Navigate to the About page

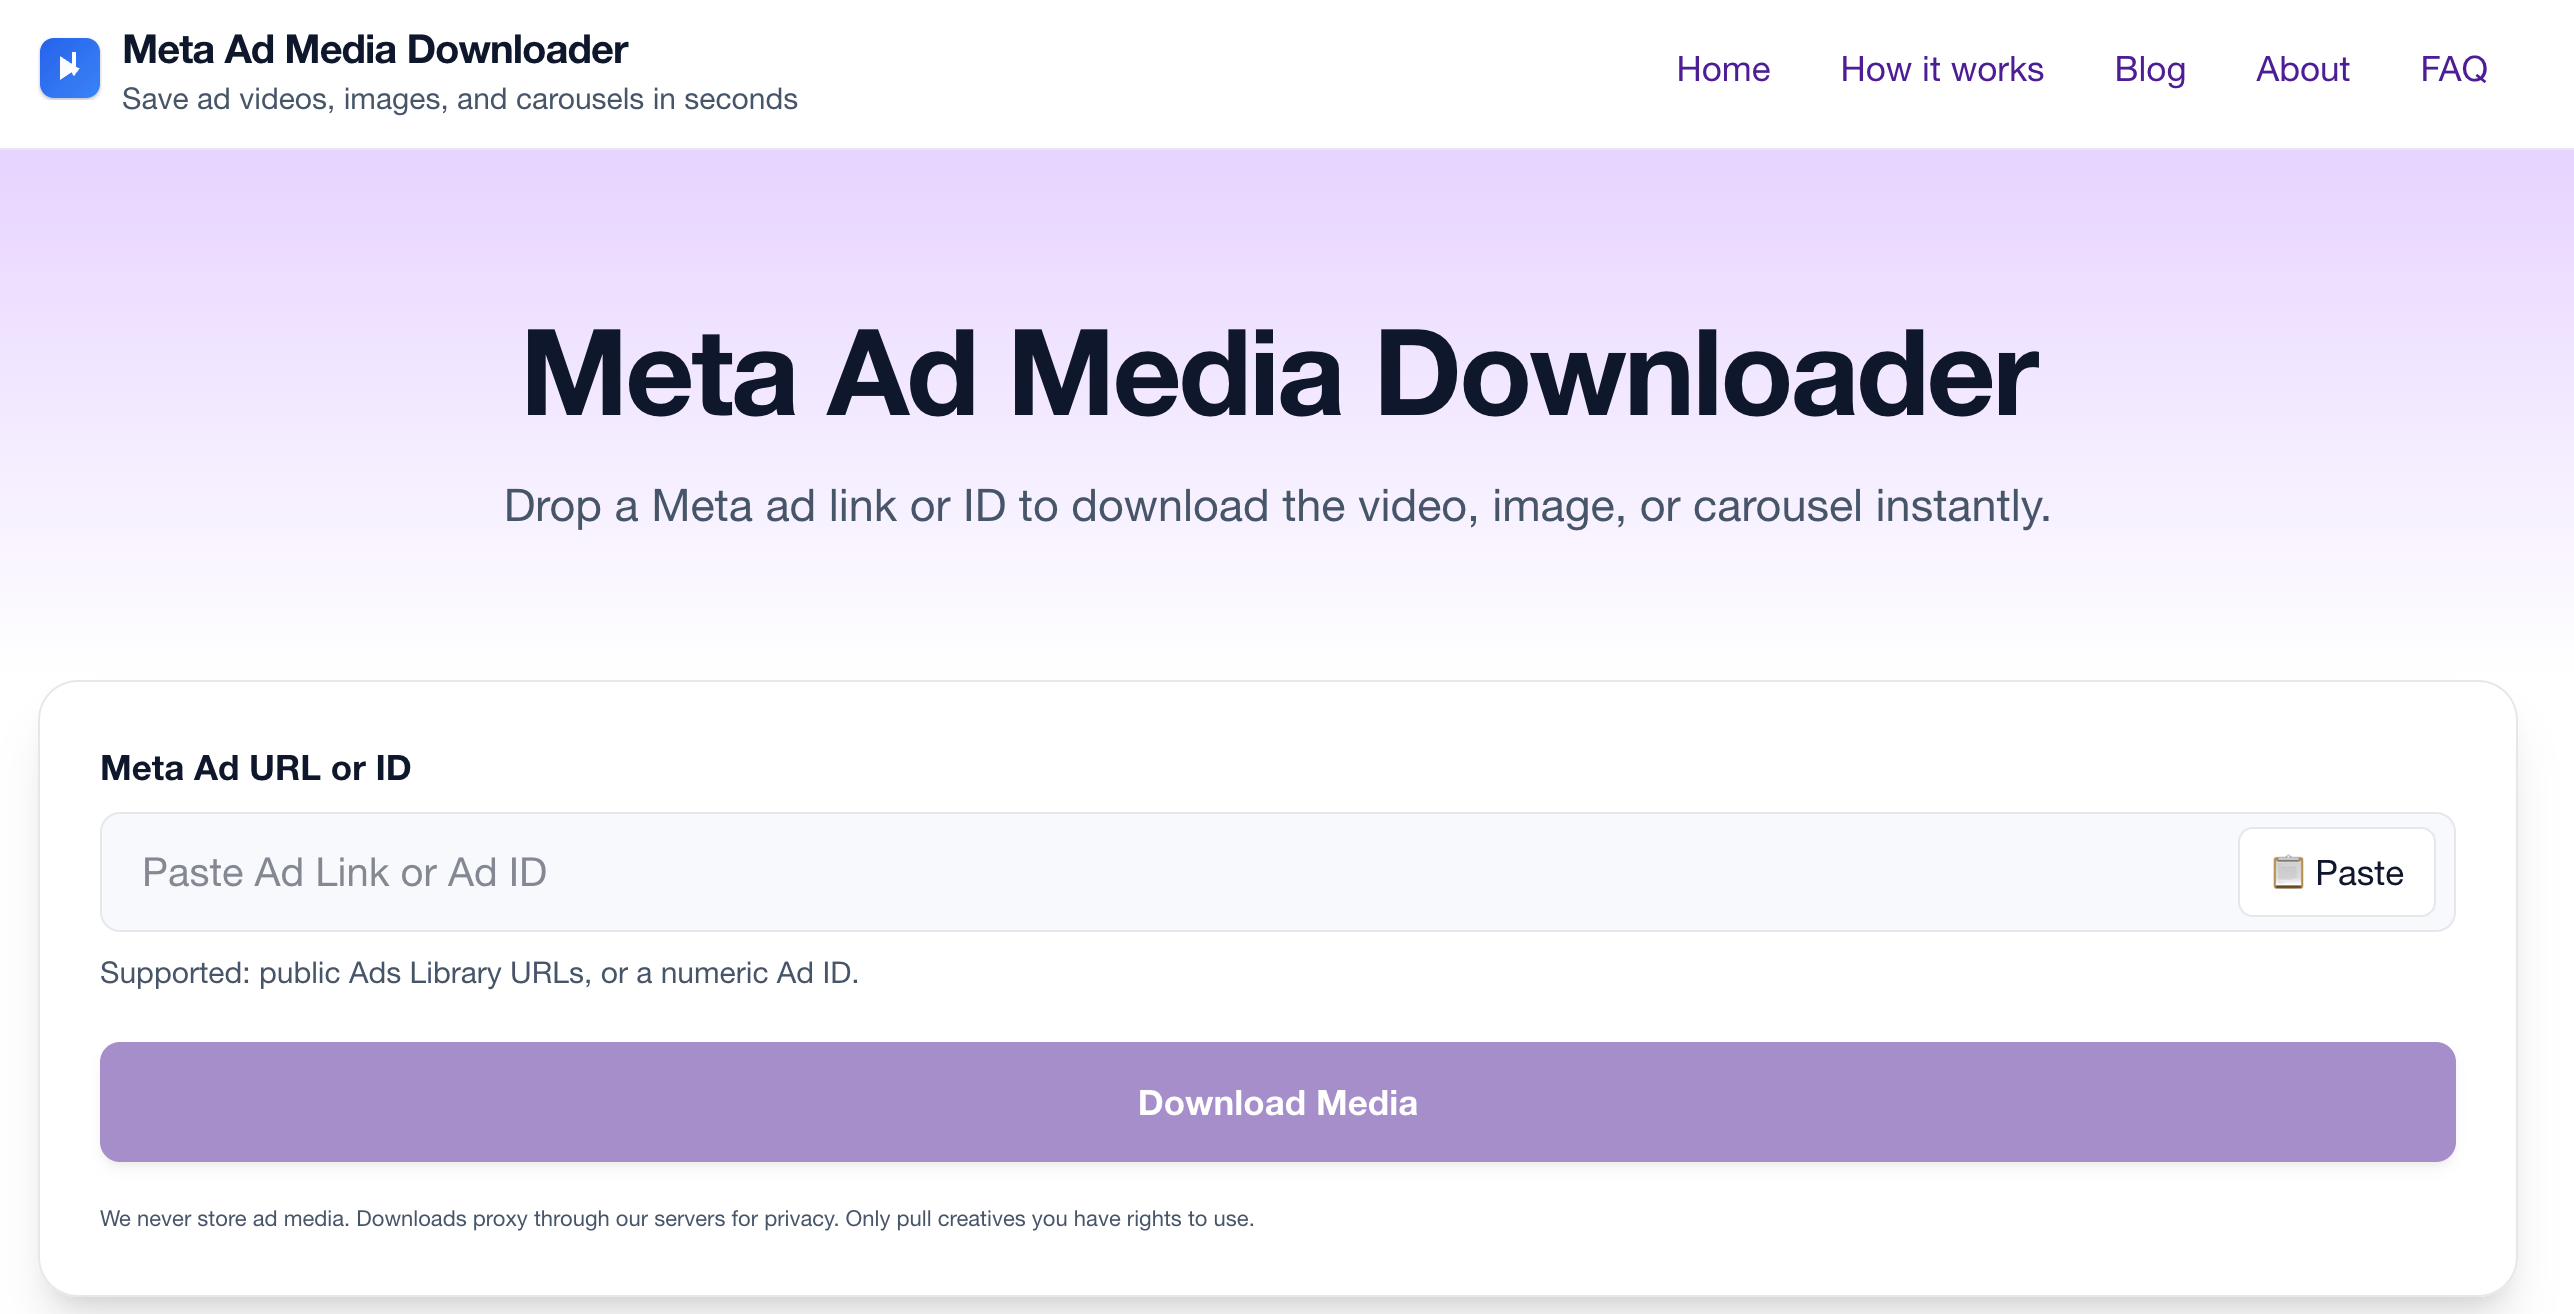coord(2302,69)
